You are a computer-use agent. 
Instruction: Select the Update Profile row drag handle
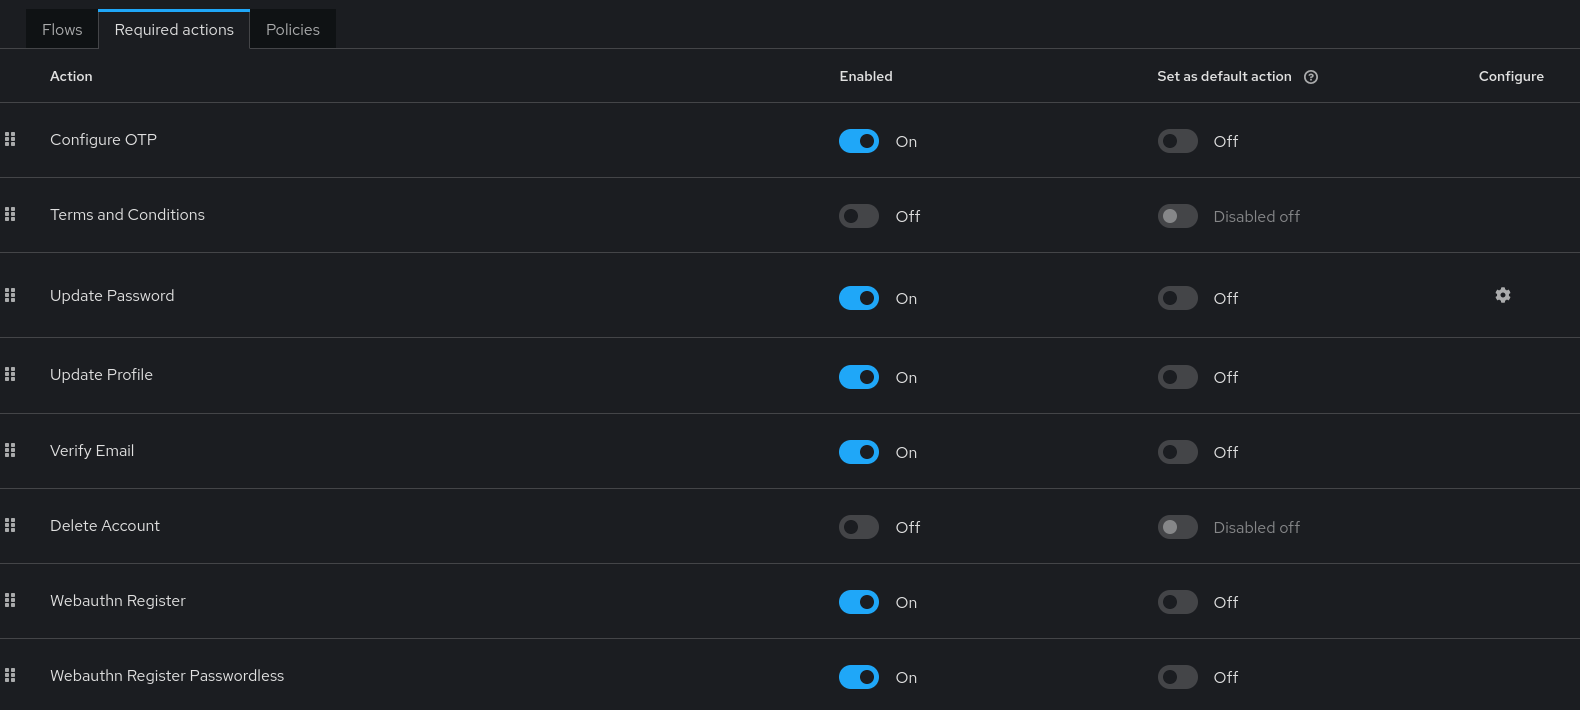10,374
